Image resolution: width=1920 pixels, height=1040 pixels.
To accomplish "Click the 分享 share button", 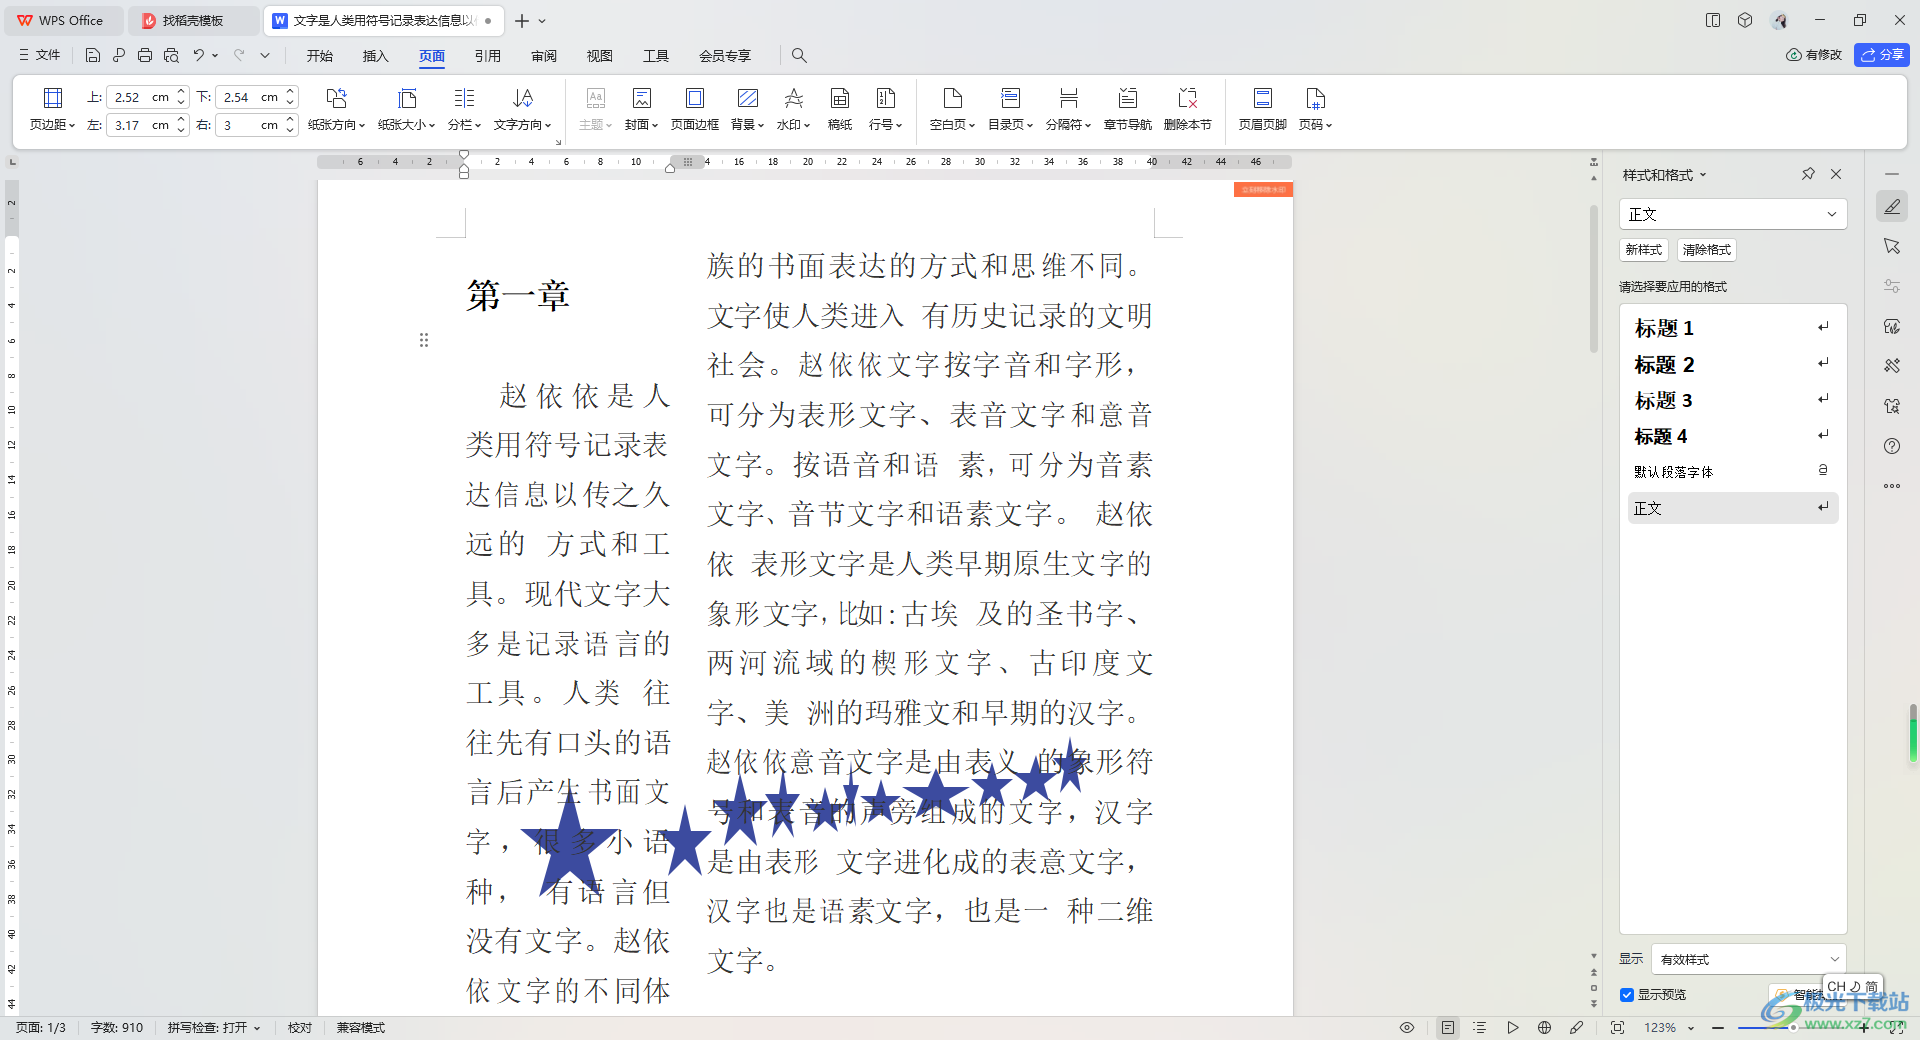I will [x=1881, y=55].
